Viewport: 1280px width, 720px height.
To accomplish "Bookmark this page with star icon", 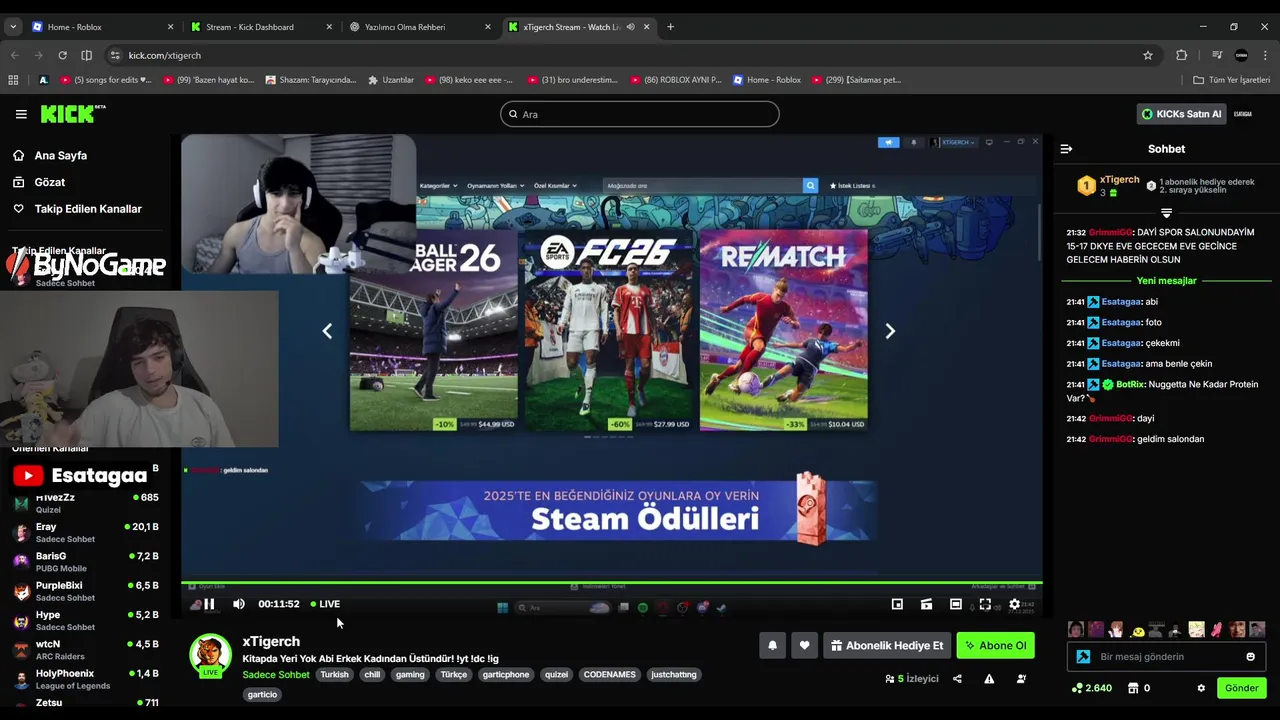I will tap(1148, 55).
